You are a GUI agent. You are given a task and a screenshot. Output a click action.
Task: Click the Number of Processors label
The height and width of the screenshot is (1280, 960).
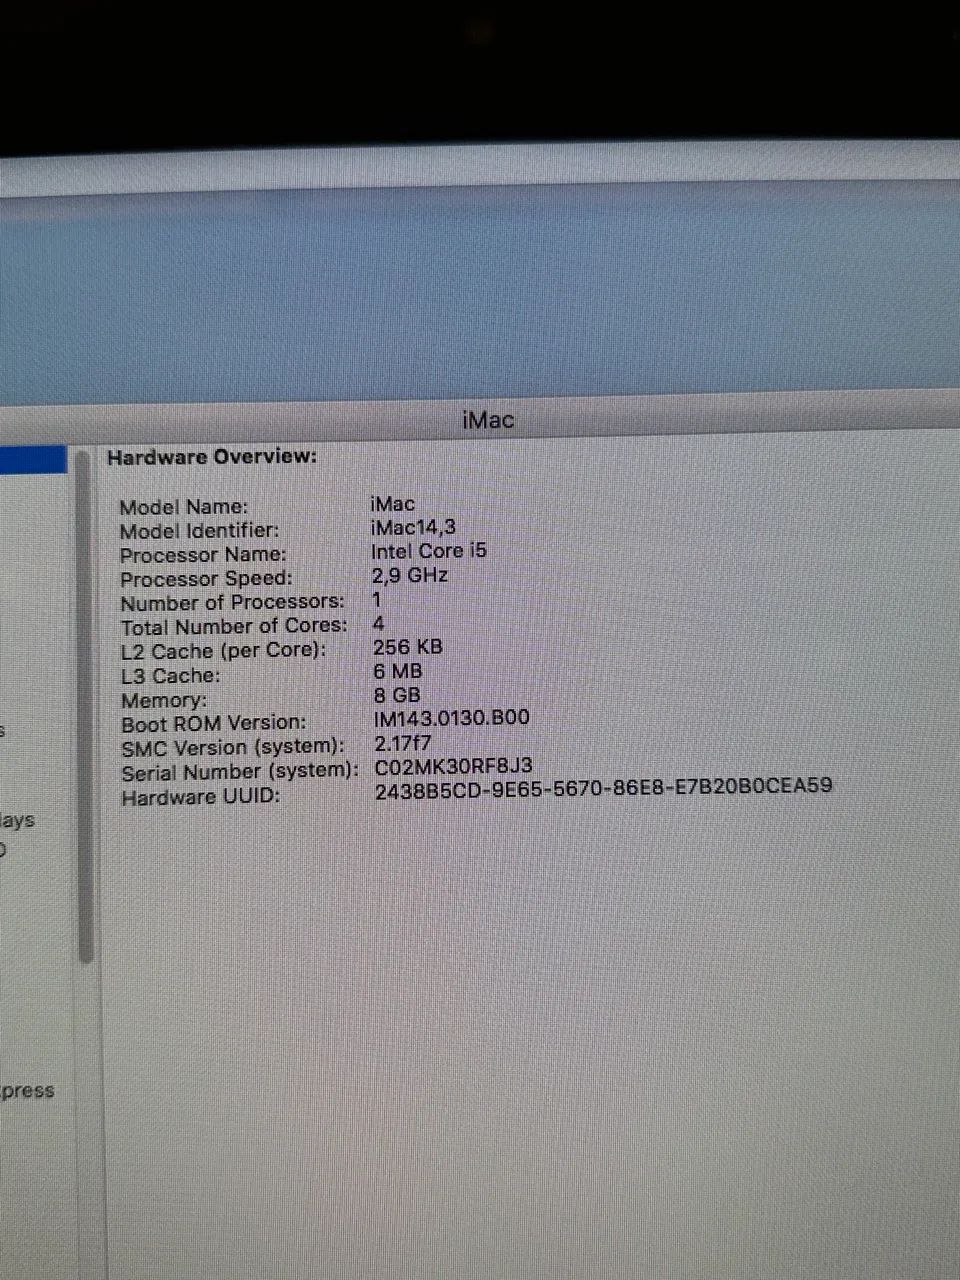[233, 603]
